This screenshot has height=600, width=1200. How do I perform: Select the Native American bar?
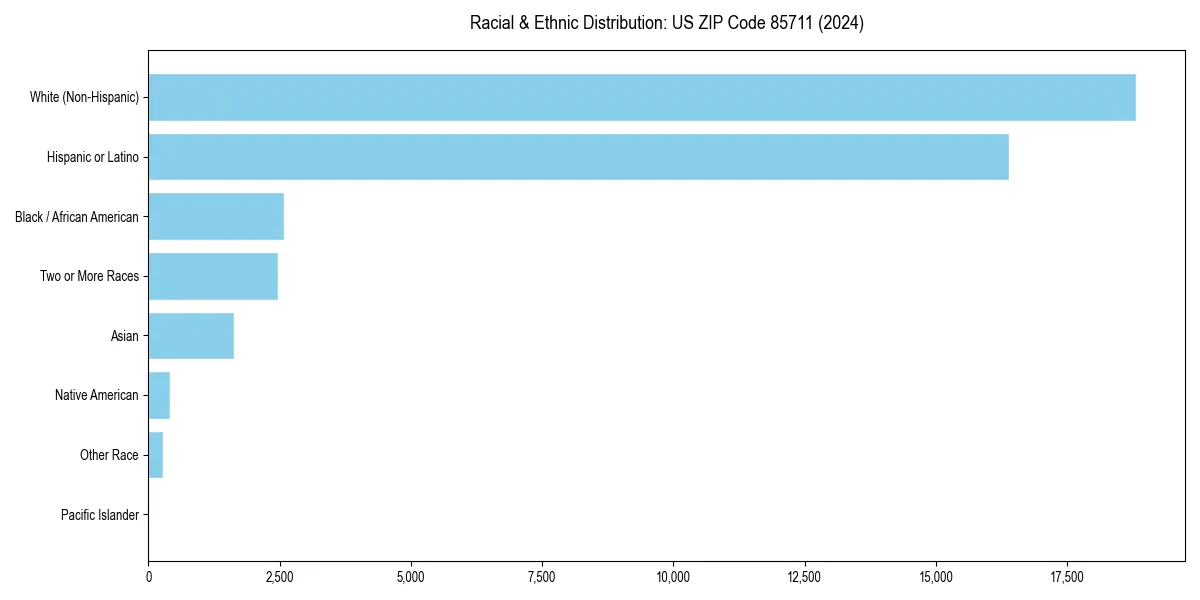(x=158, y=395)
